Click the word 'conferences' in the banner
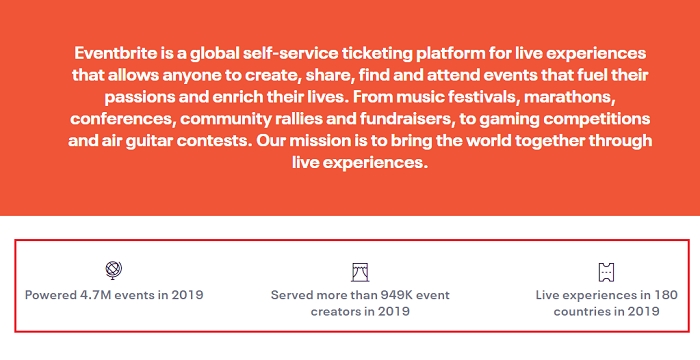This screenshot has width=700, height=360. click(122, 119)
